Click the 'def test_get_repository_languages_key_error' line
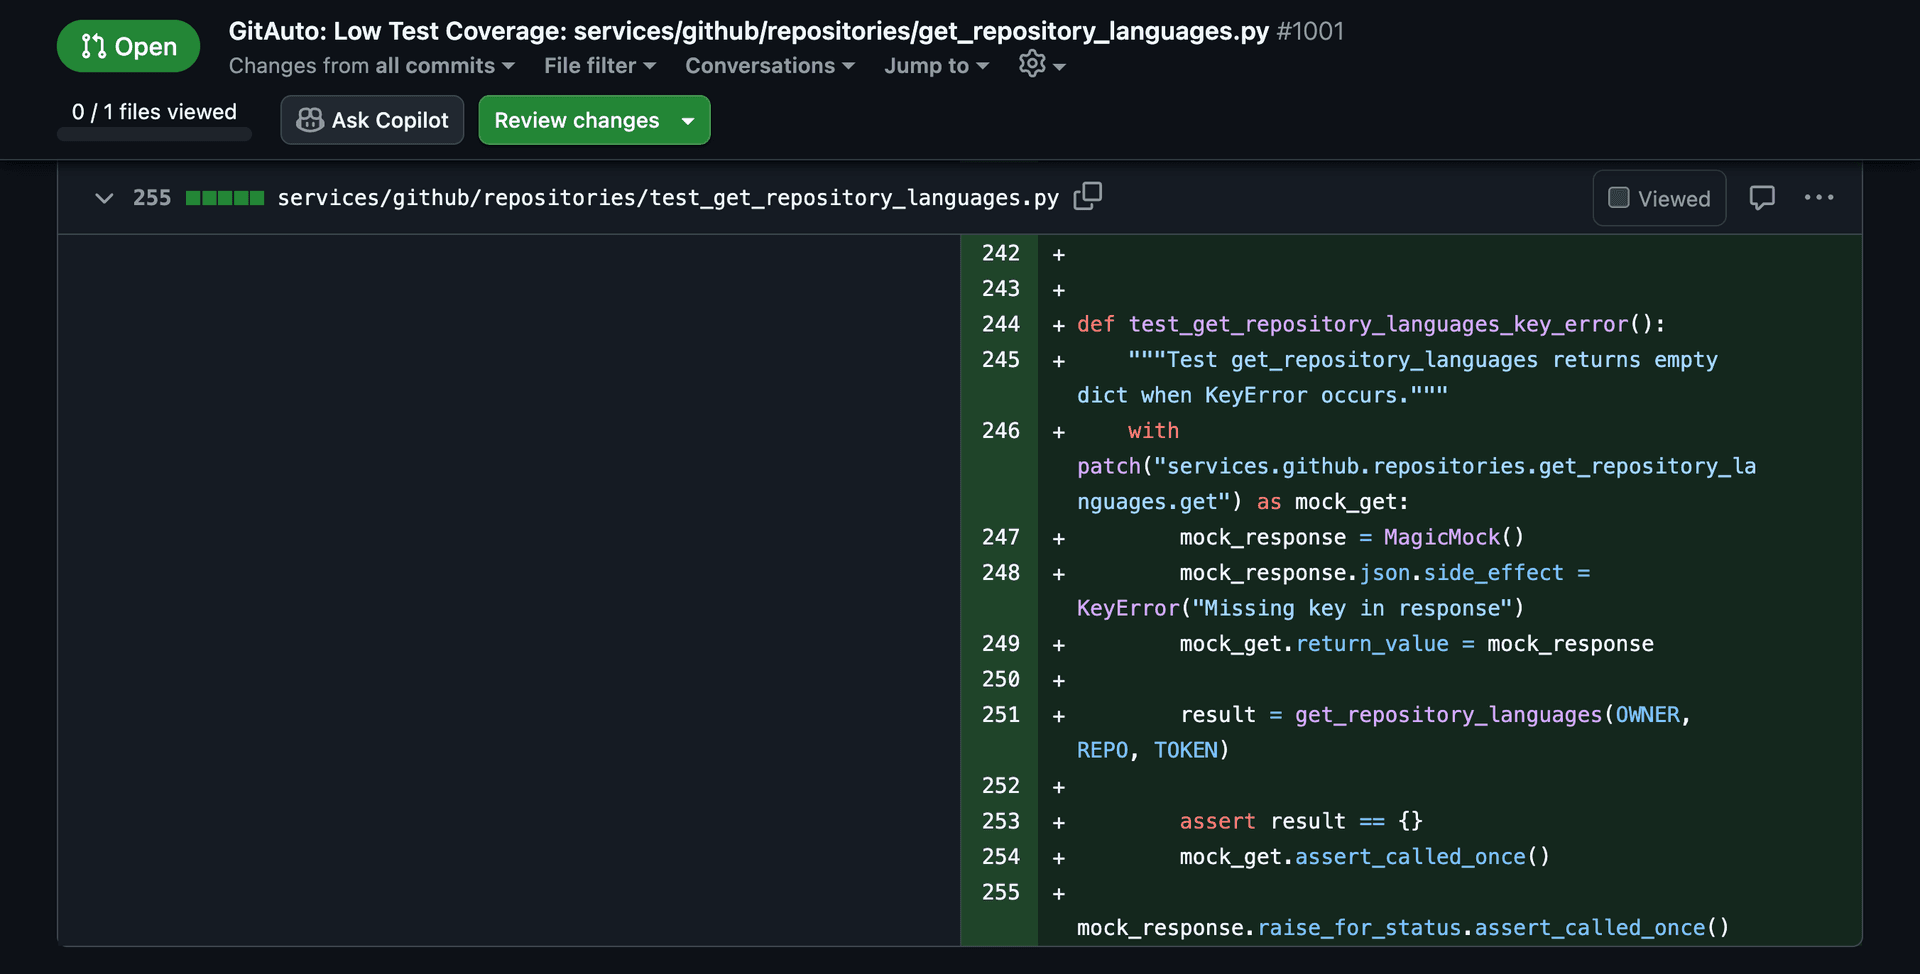1920x974 pixels. pyautogui.click(x=1371, y=324)
